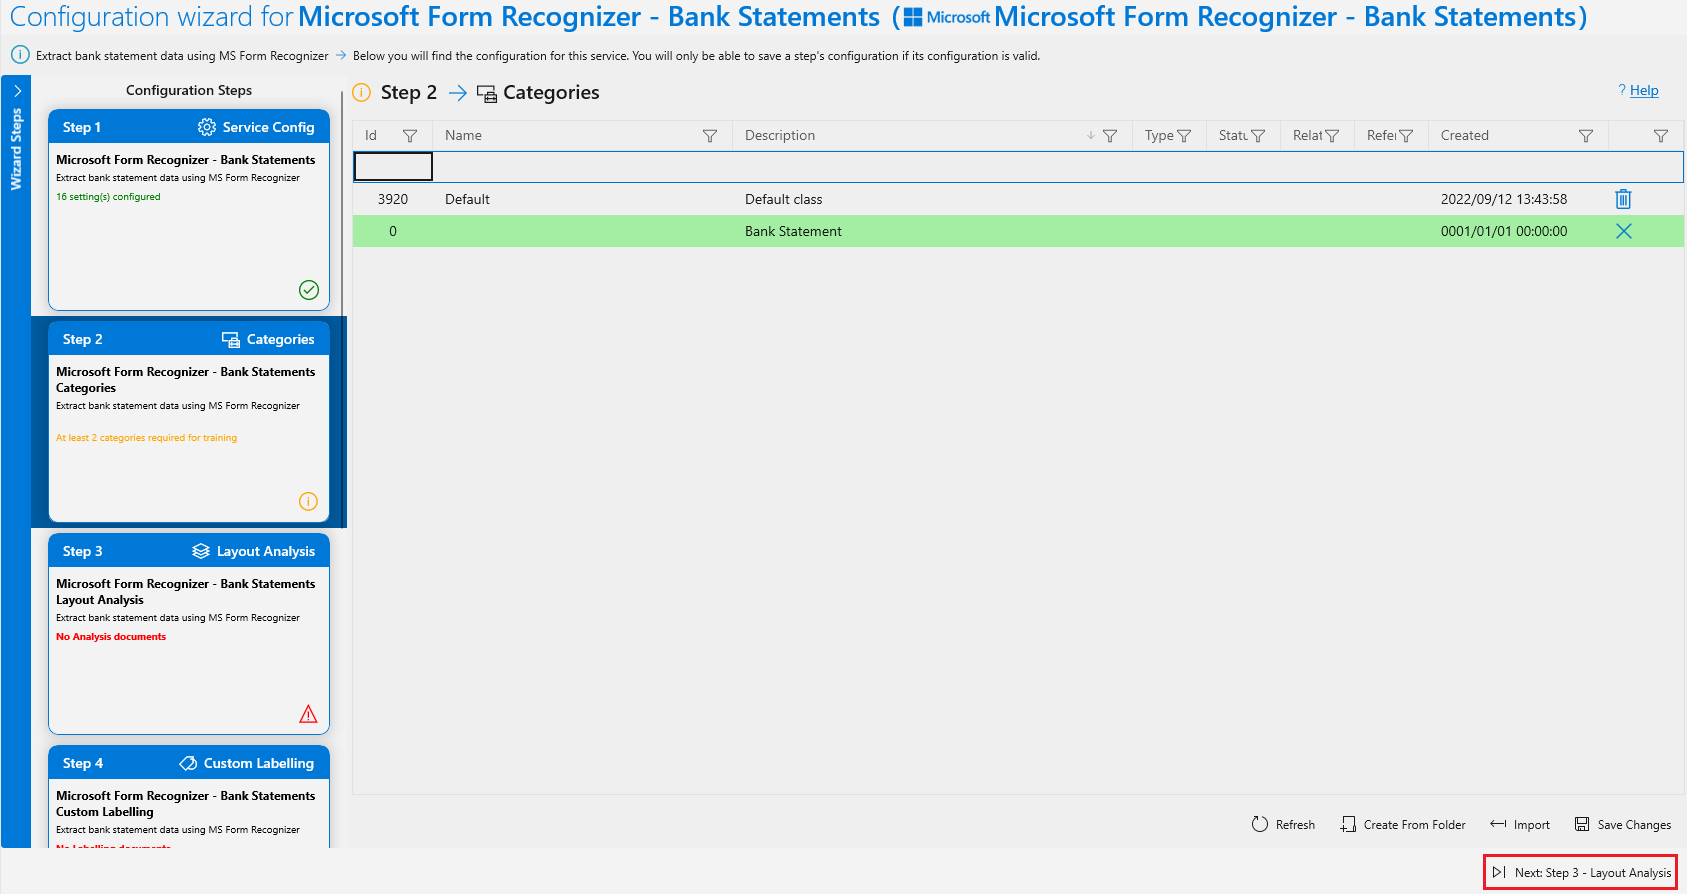
Task: Click the Custom Labelling tag icon
Action: [188, 763]
